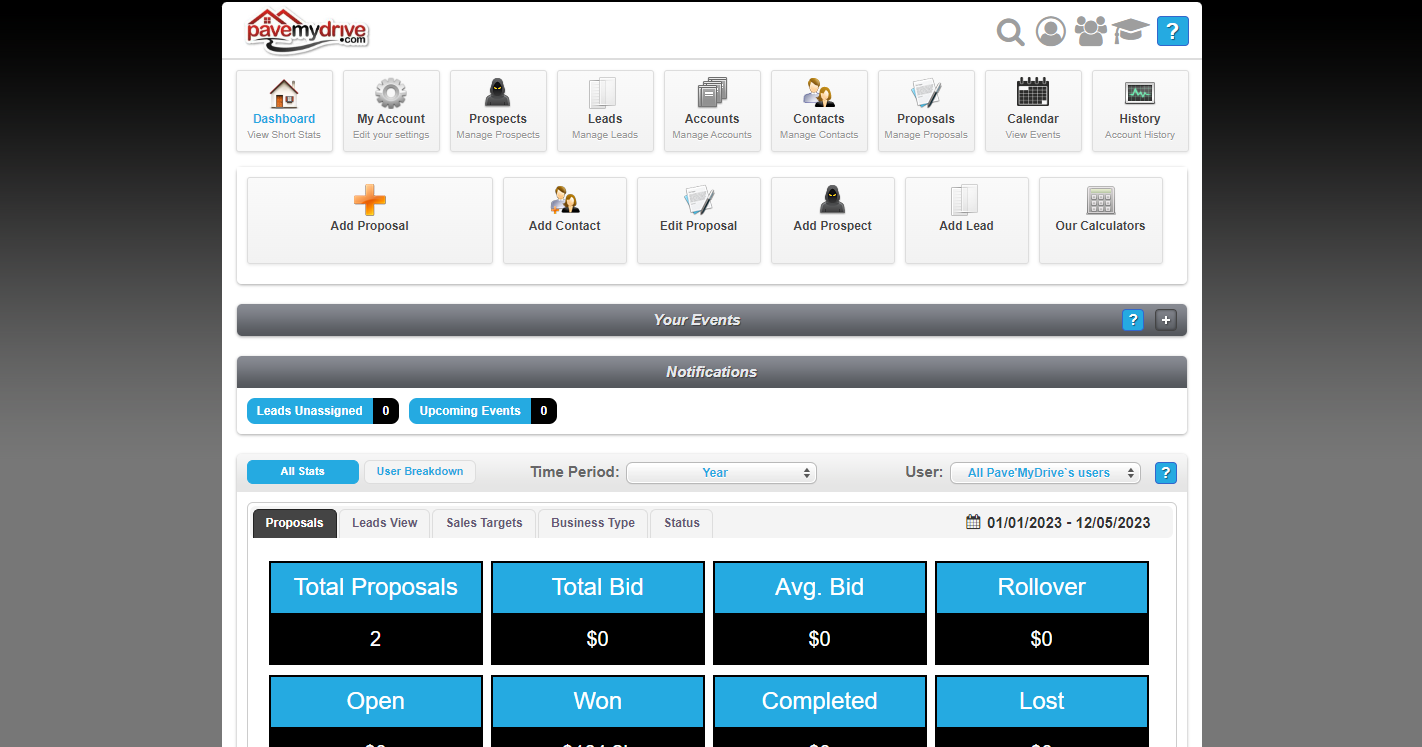Screen dimensions: 1422x747
Task: Open the Time Period dropdown
Action: tap(721, 473)
